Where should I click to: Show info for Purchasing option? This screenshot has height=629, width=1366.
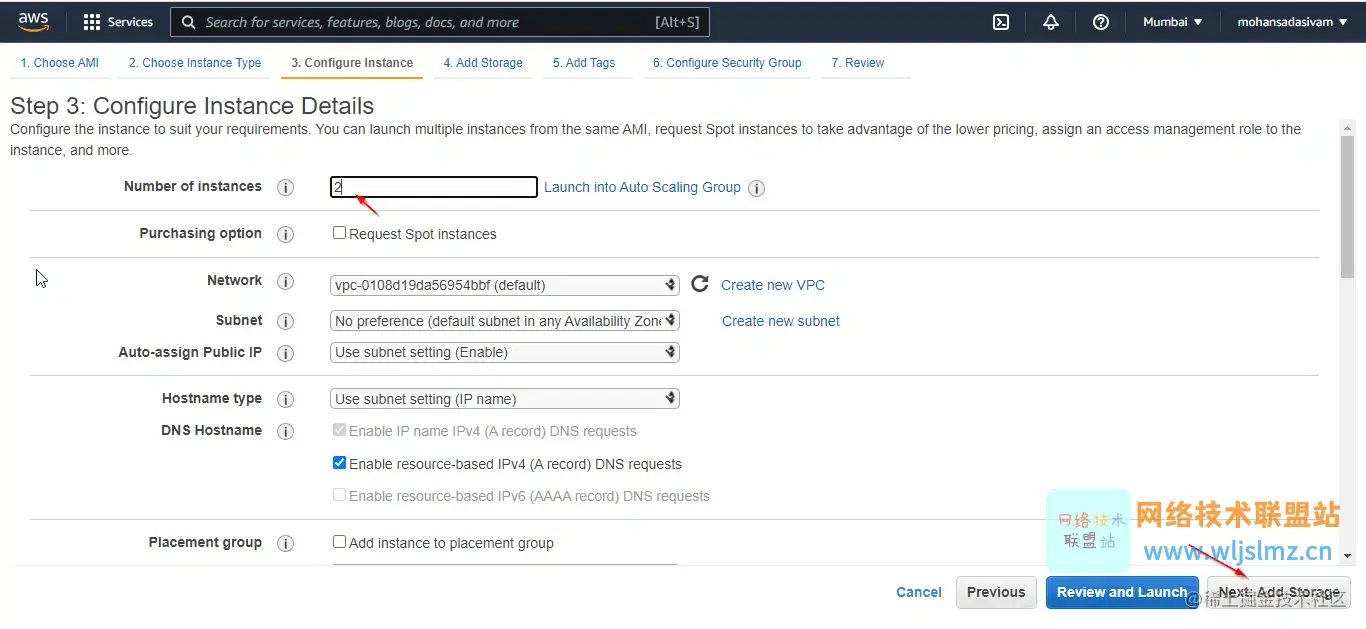pos(286,234)
